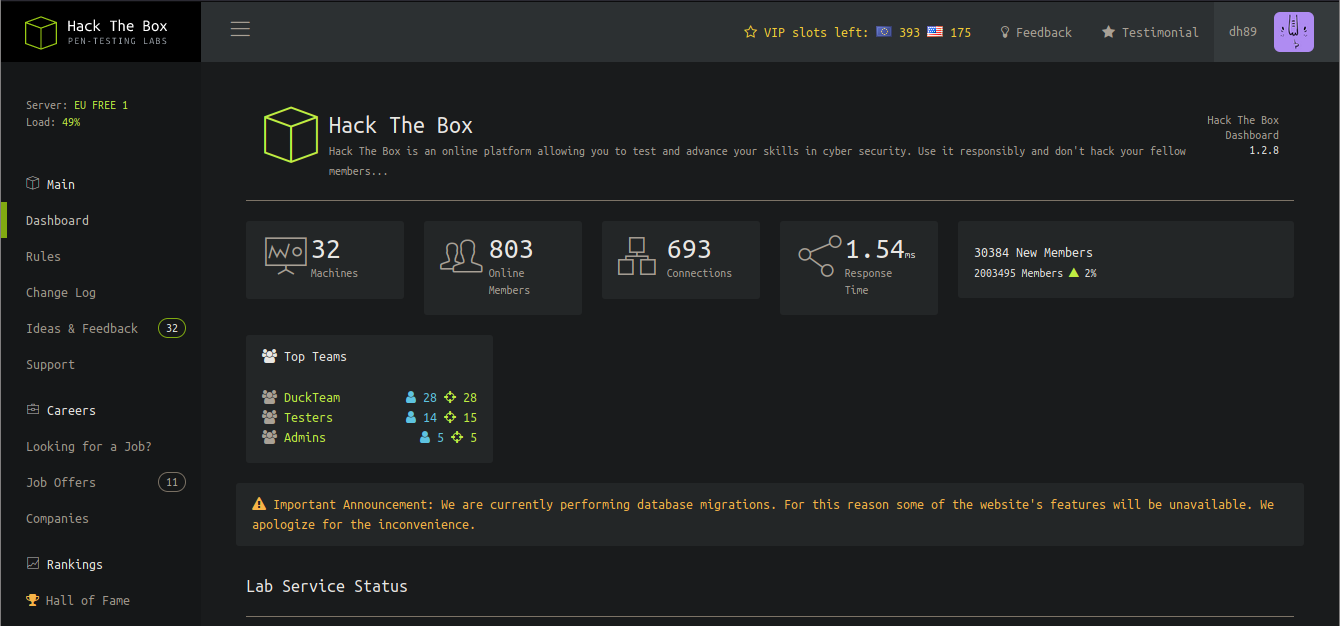
Task: Click the Hack The Box cube logo in header
Action: [41, 32]
